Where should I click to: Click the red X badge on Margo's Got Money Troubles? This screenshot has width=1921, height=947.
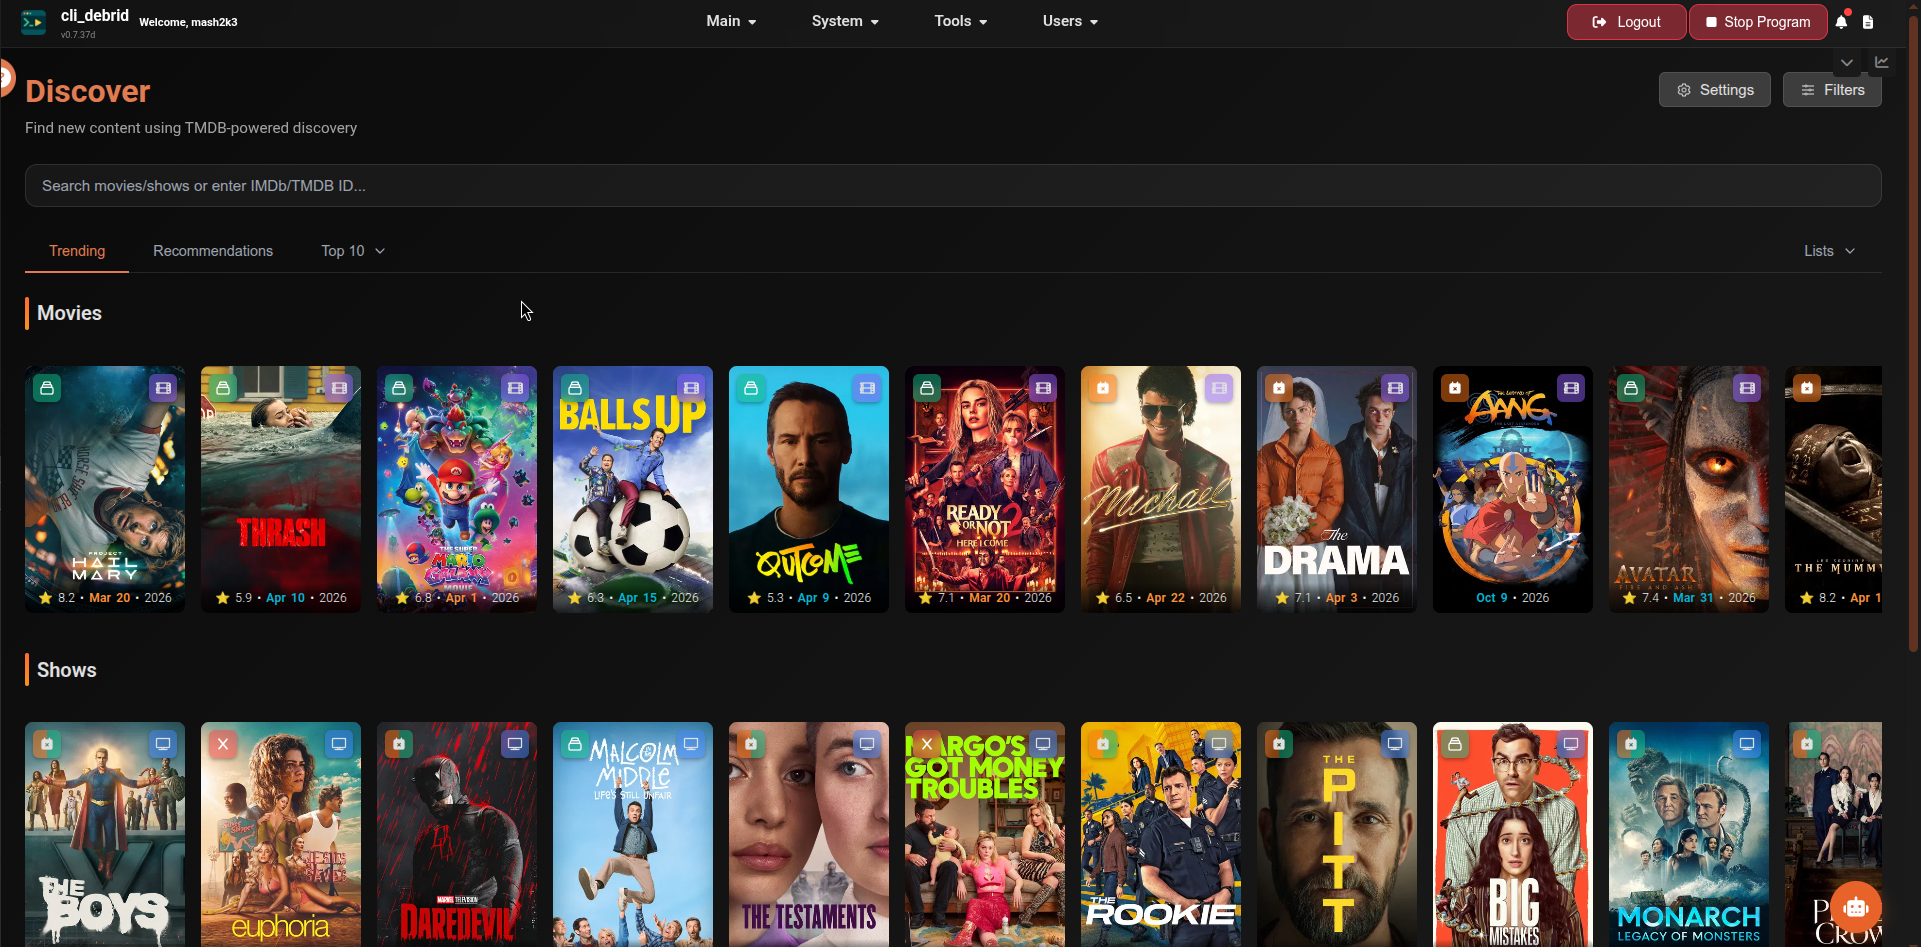coord(927,744)
